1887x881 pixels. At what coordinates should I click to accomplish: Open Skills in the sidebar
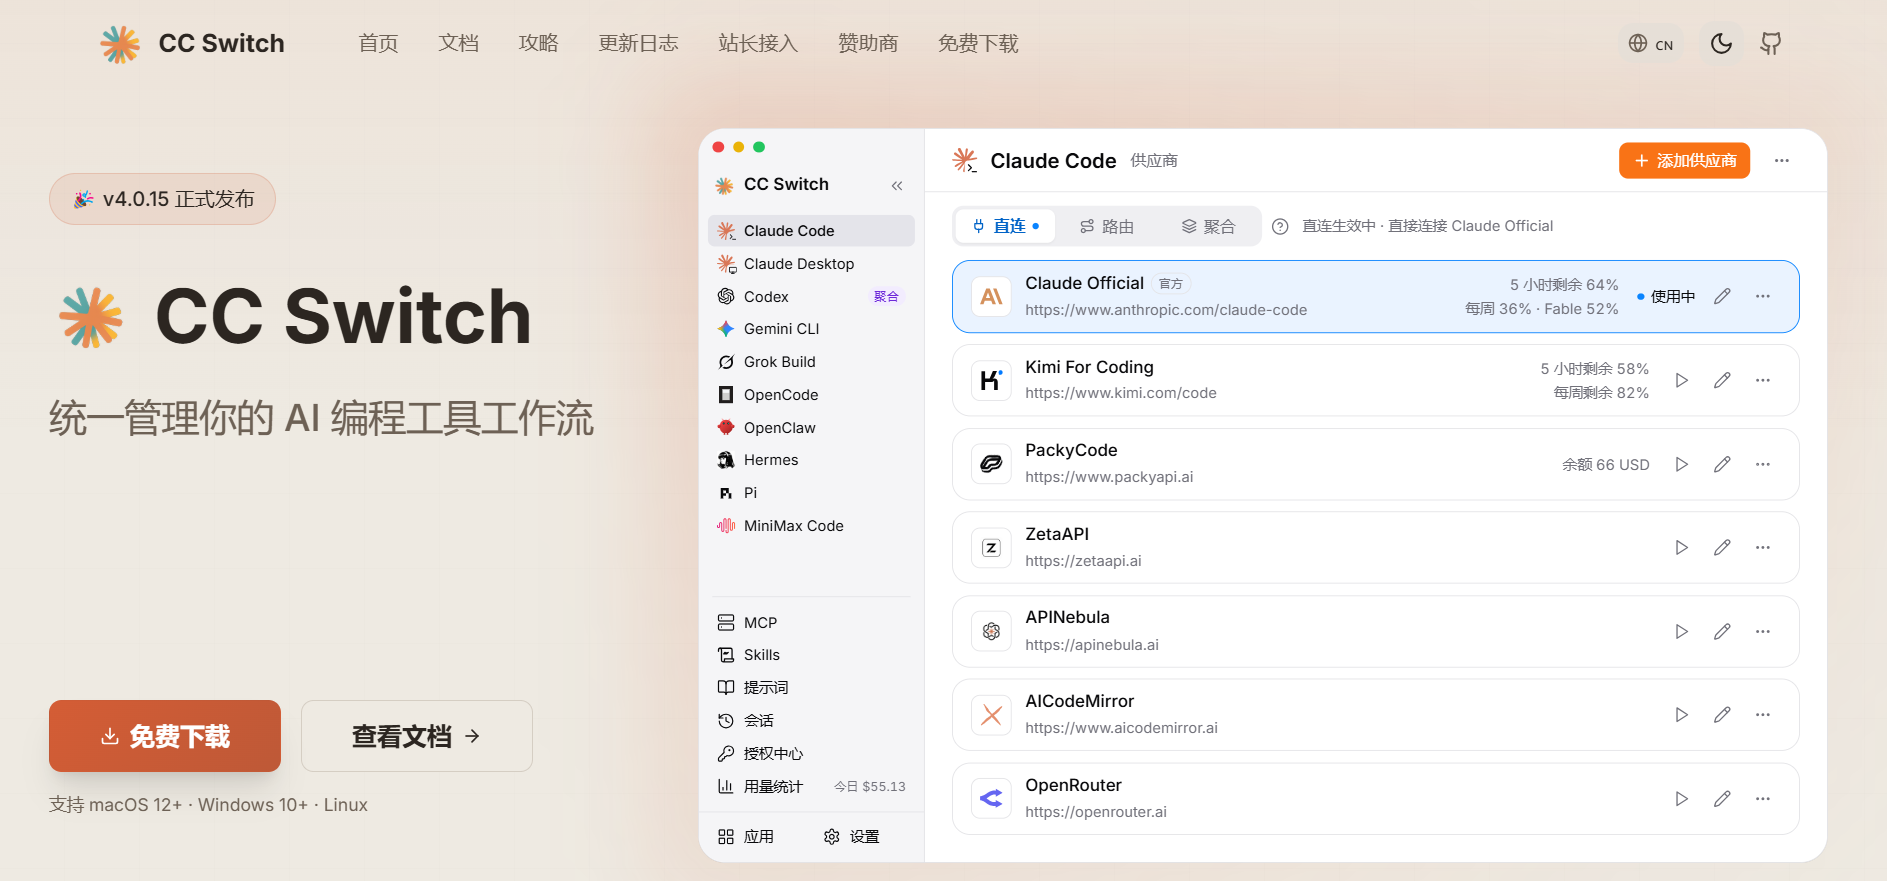tap(811, 655)
